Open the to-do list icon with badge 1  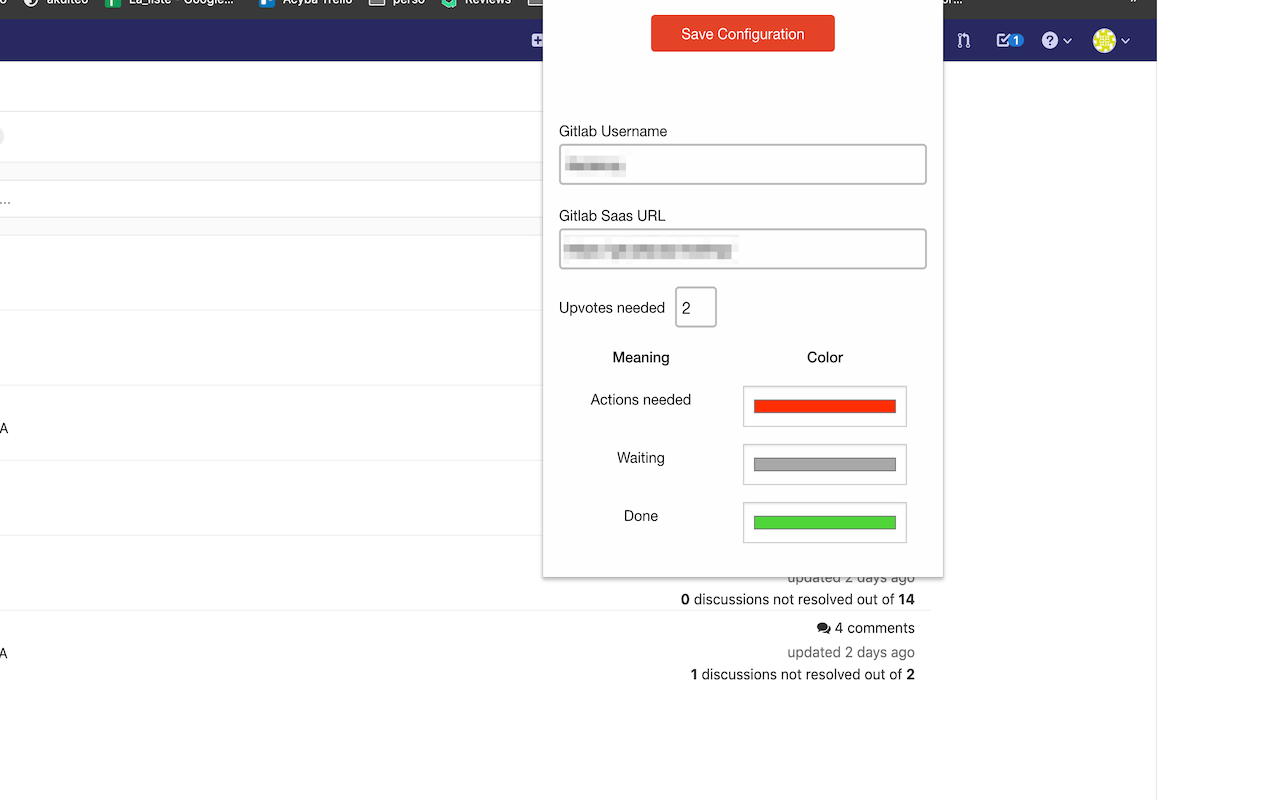(1009, 40)
